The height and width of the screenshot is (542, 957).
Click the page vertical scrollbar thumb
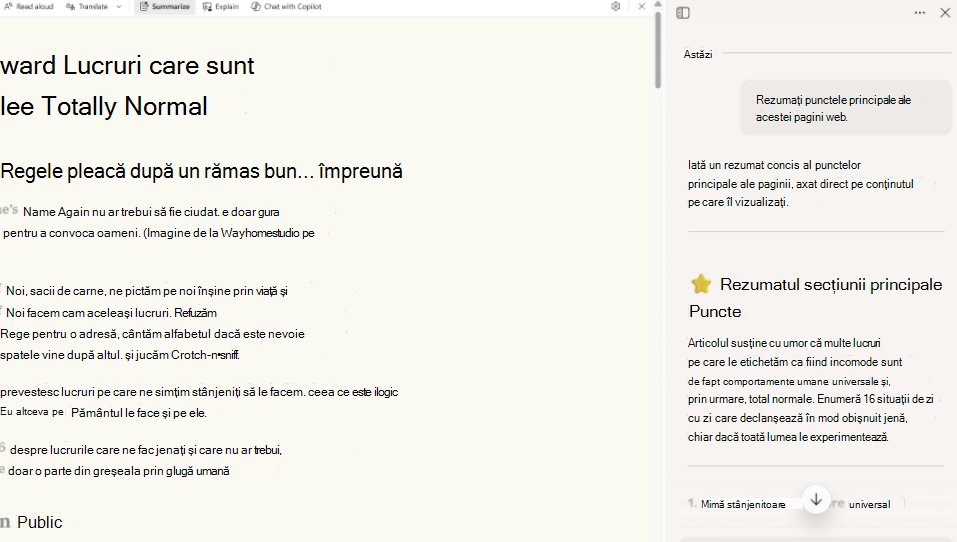(658, 50)
